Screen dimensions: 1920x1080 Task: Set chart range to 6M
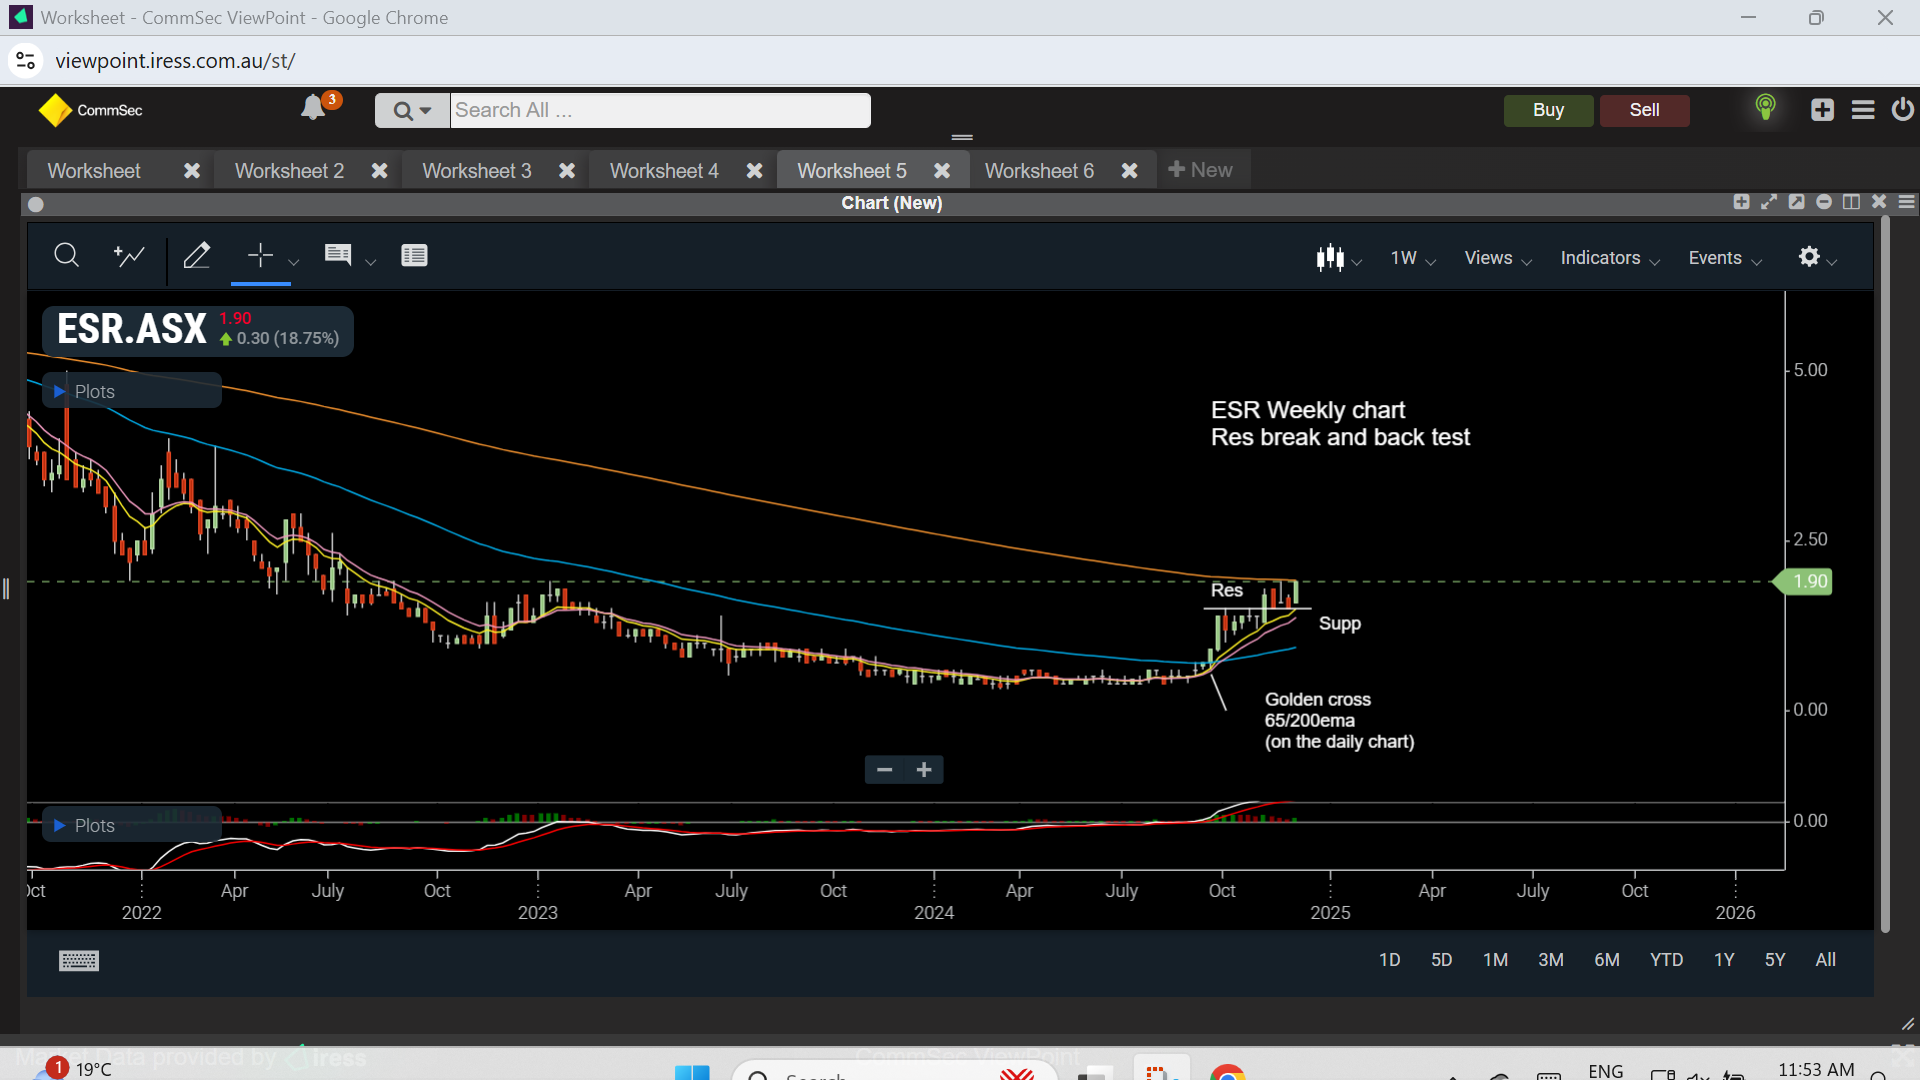tap(1607, 960)
